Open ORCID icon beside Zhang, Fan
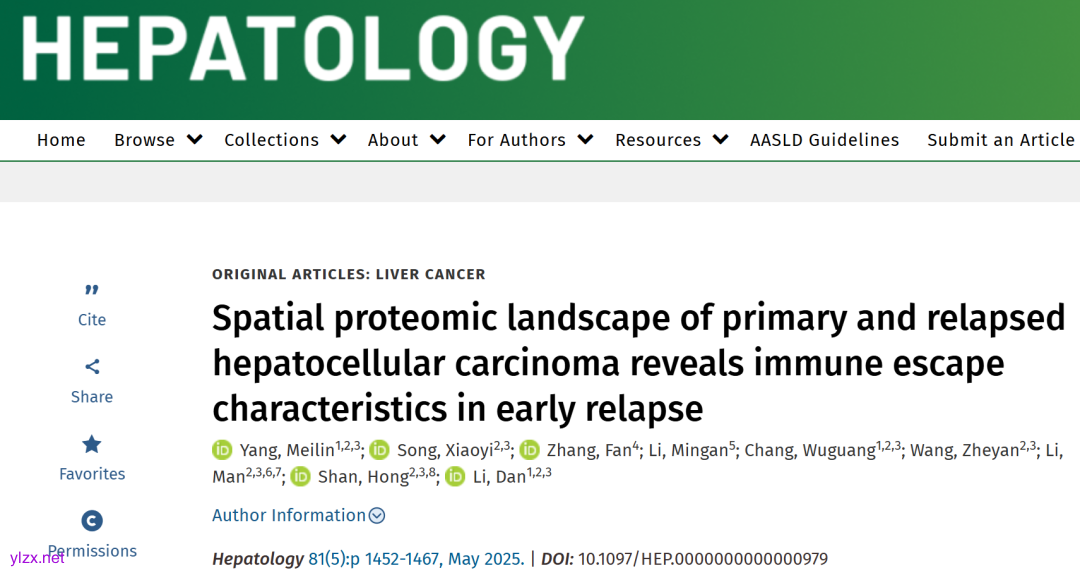Screen dimensions: 1080x573 point(529,450)
